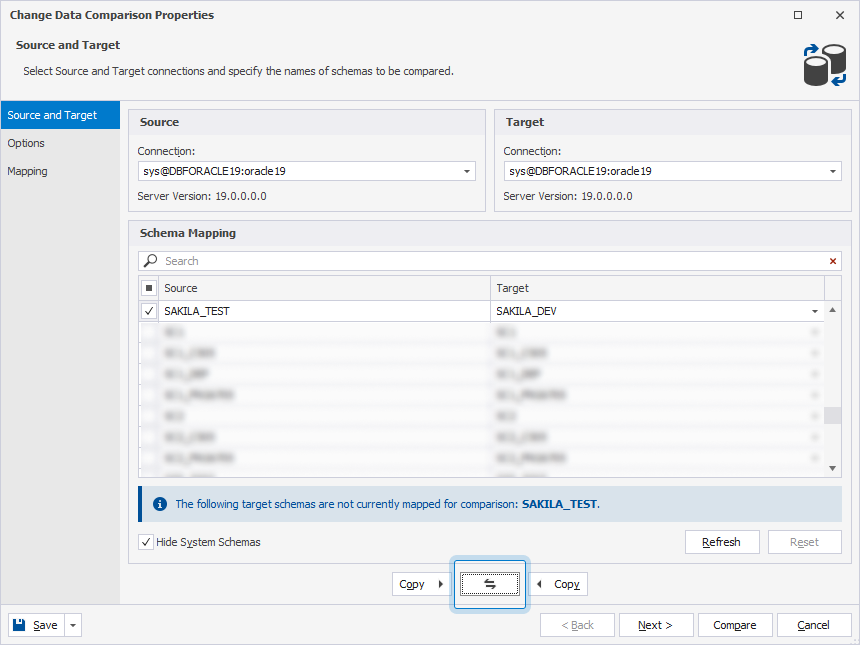Click the swap source and target button
The image size is (860, 645).
[x=490, y=584]
